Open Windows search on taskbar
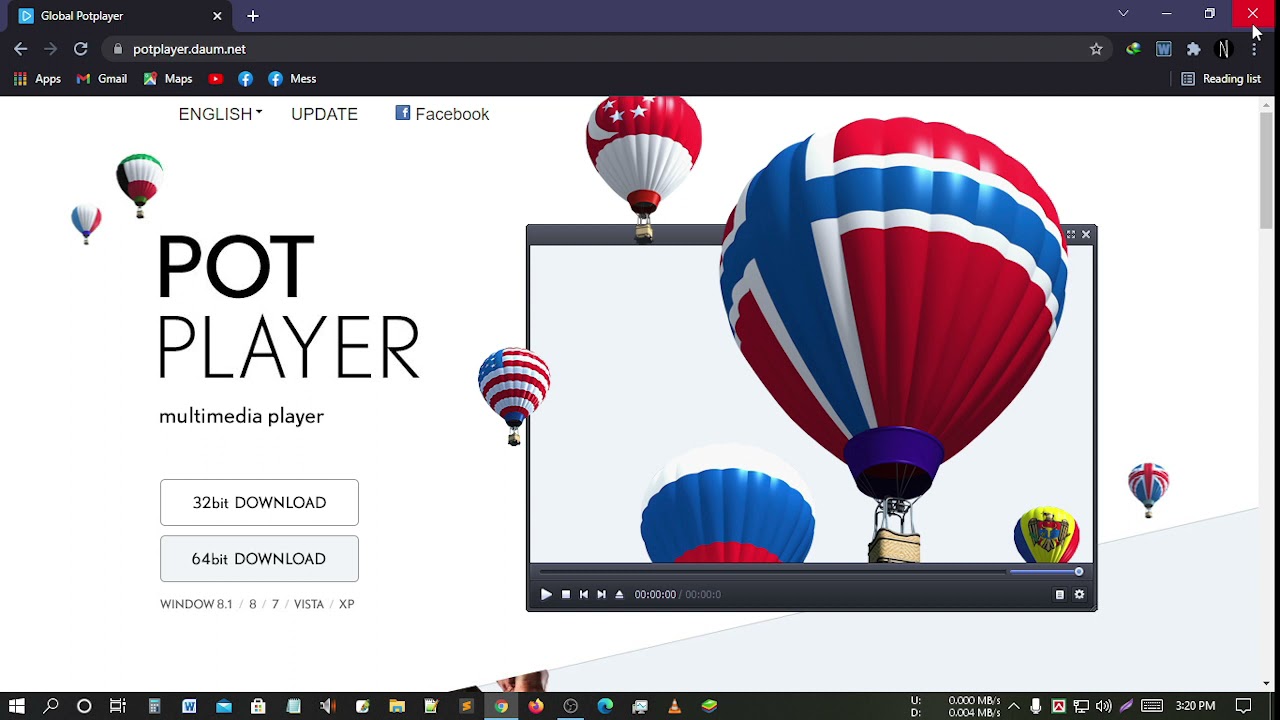 (x=51, y=706)
